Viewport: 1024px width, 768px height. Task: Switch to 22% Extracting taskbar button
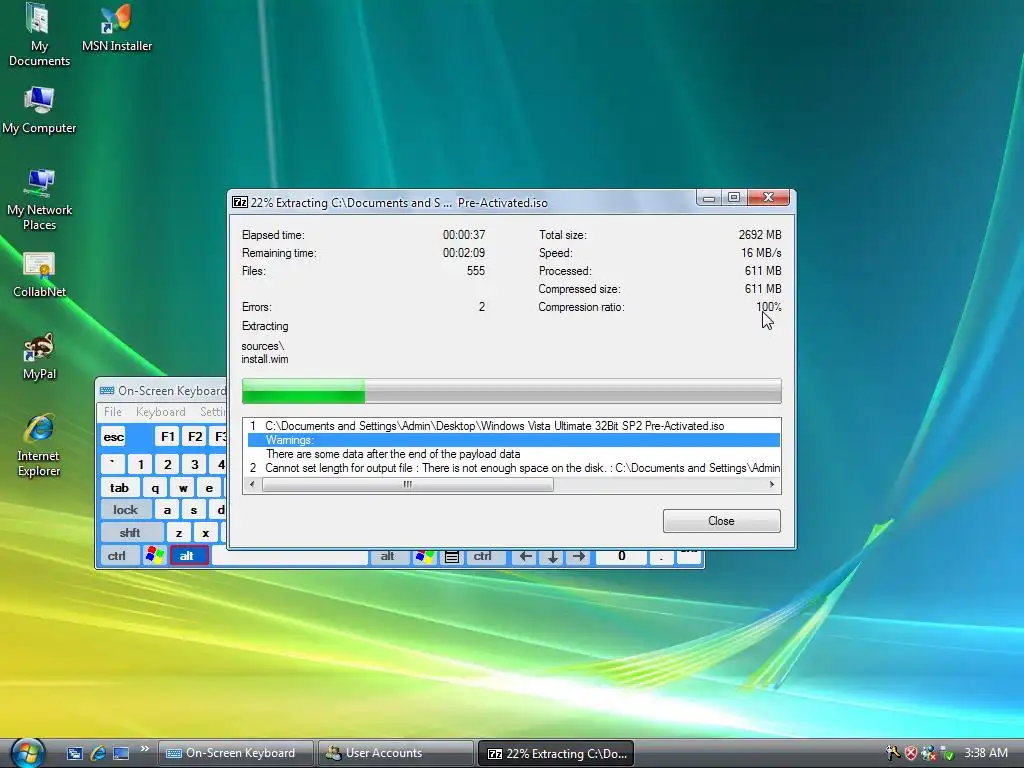[556, 753]
